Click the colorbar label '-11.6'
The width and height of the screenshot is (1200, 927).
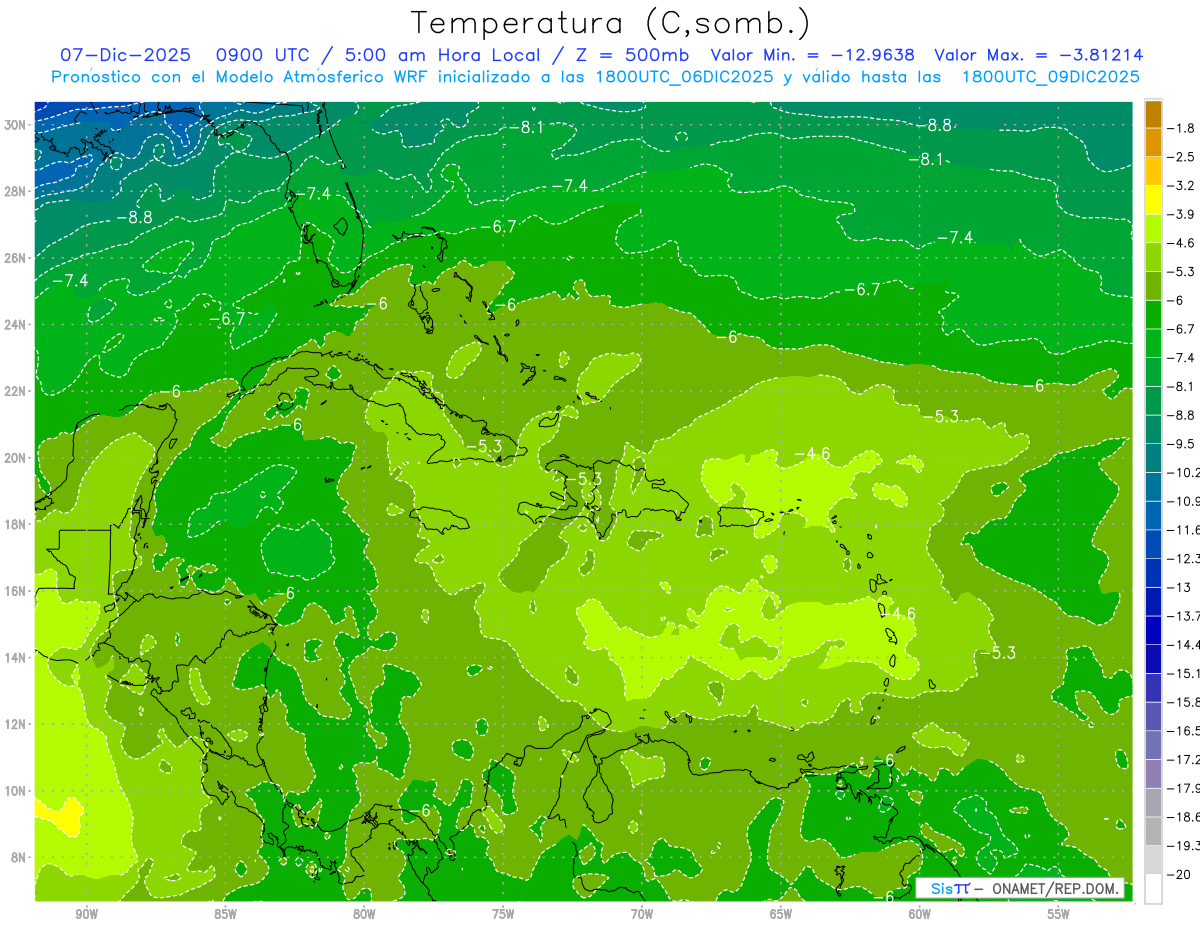click(x=1183, y=529)
